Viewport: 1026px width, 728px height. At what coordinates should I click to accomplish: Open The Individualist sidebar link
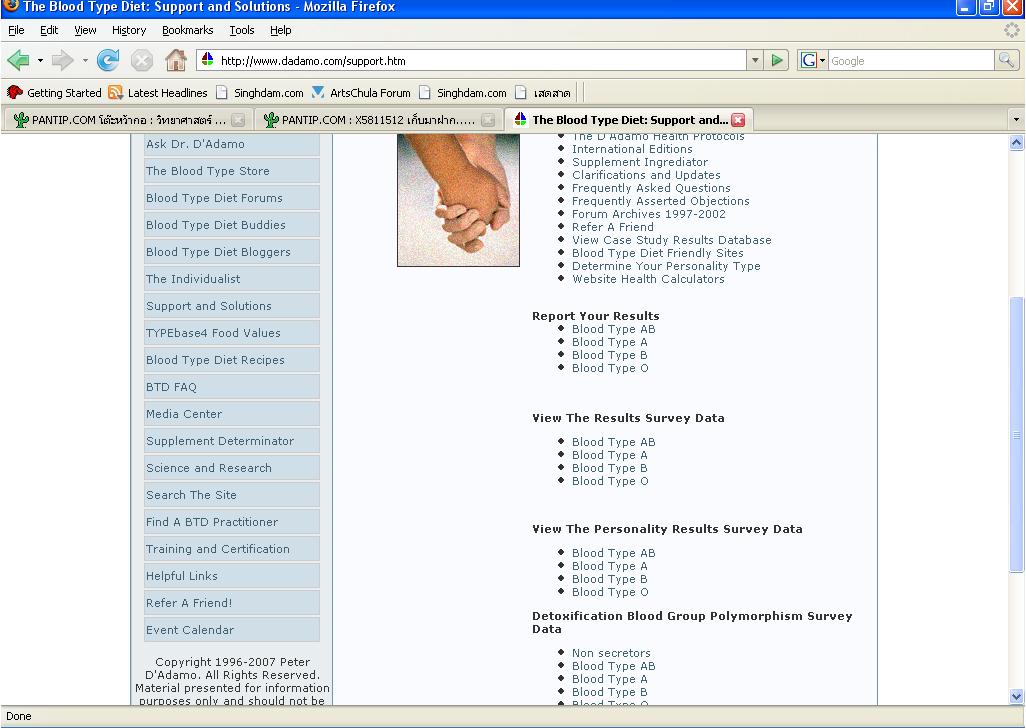(232, 279)
